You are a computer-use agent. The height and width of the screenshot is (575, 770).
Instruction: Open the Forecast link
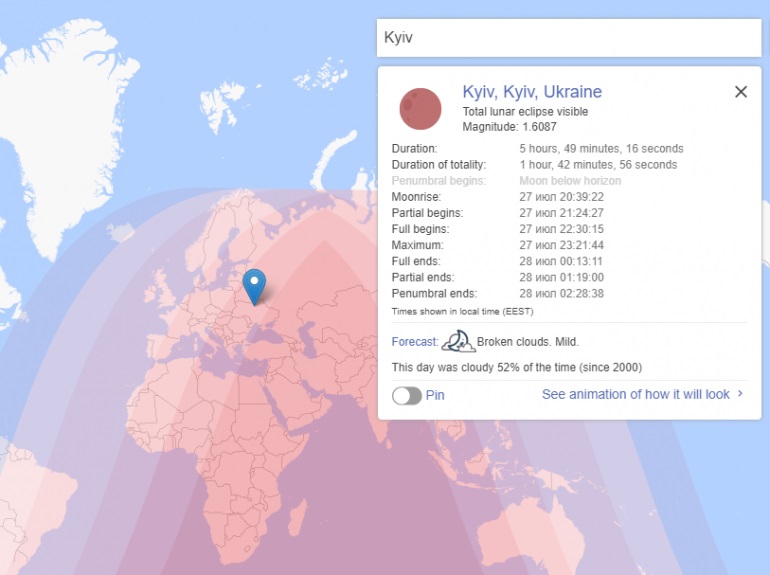click(414, 342)
